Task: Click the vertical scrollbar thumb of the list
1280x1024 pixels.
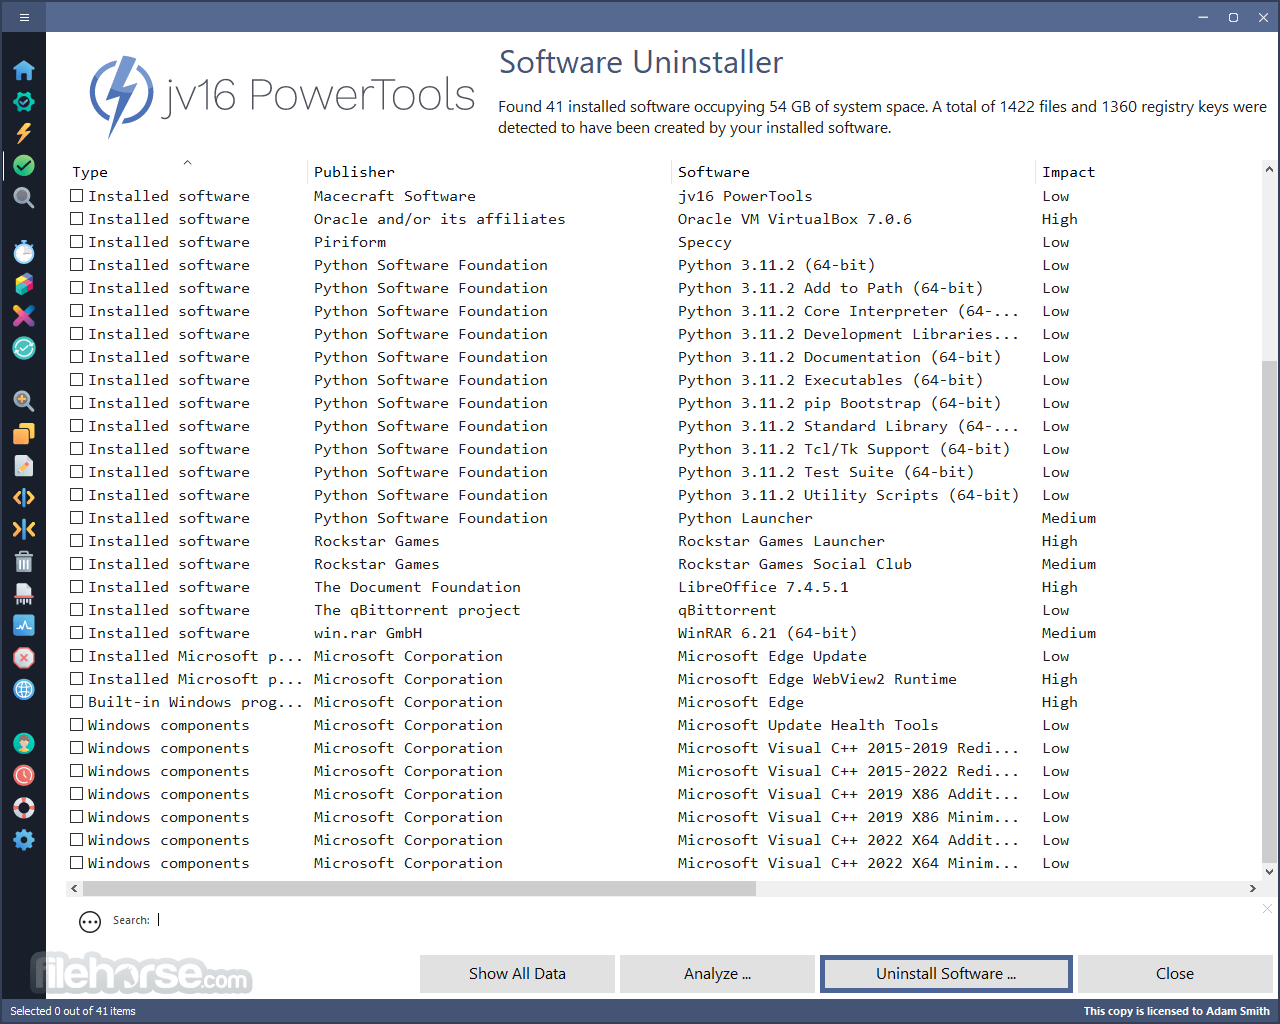Action: (1270, 610)
